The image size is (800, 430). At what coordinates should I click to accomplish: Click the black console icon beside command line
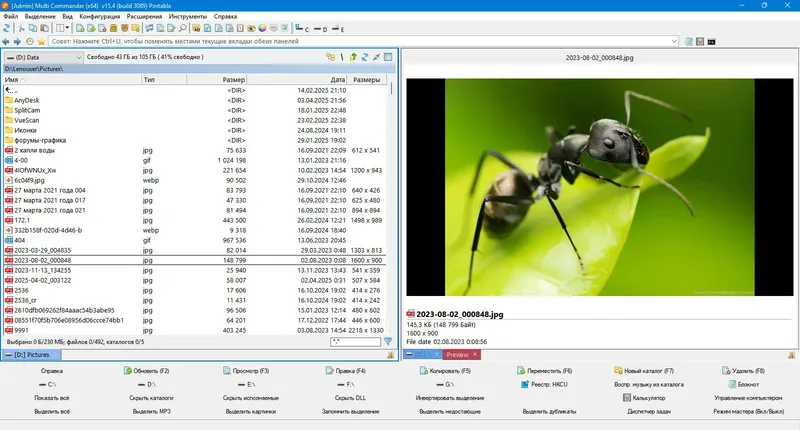(711, 42)
